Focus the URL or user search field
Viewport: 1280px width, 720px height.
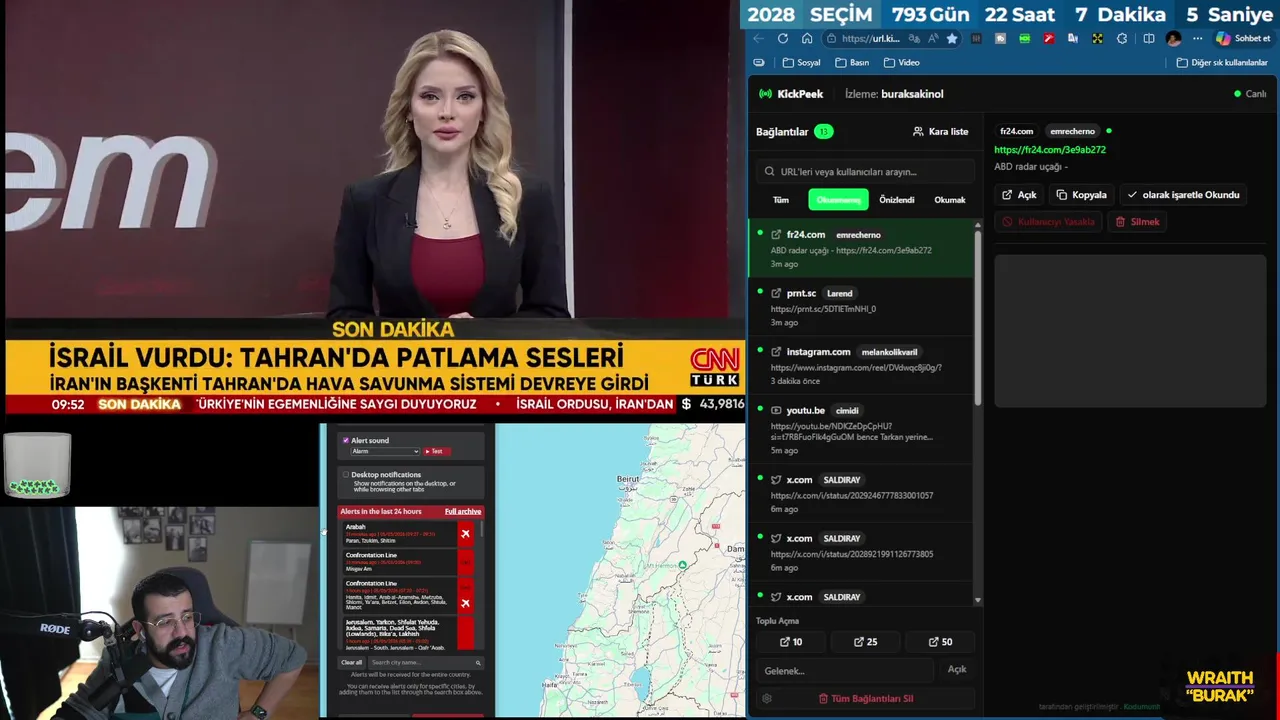click(x=865, y=171)
